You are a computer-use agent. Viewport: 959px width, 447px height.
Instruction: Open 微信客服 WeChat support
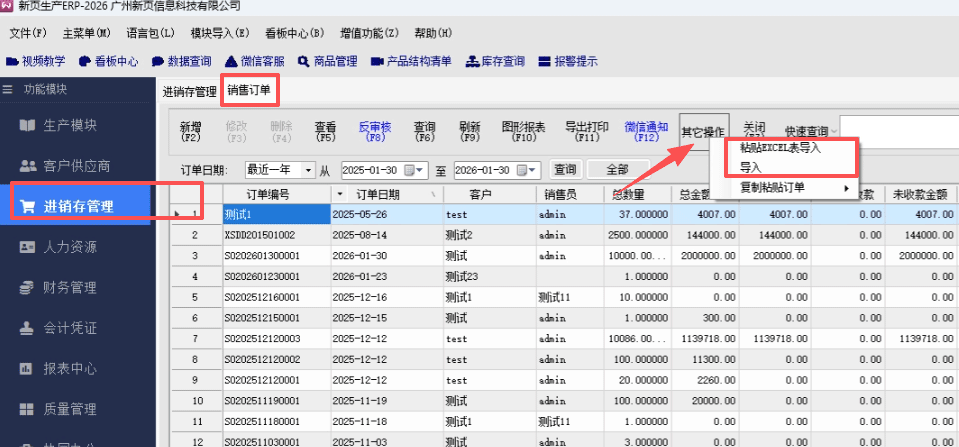point(256,61)
